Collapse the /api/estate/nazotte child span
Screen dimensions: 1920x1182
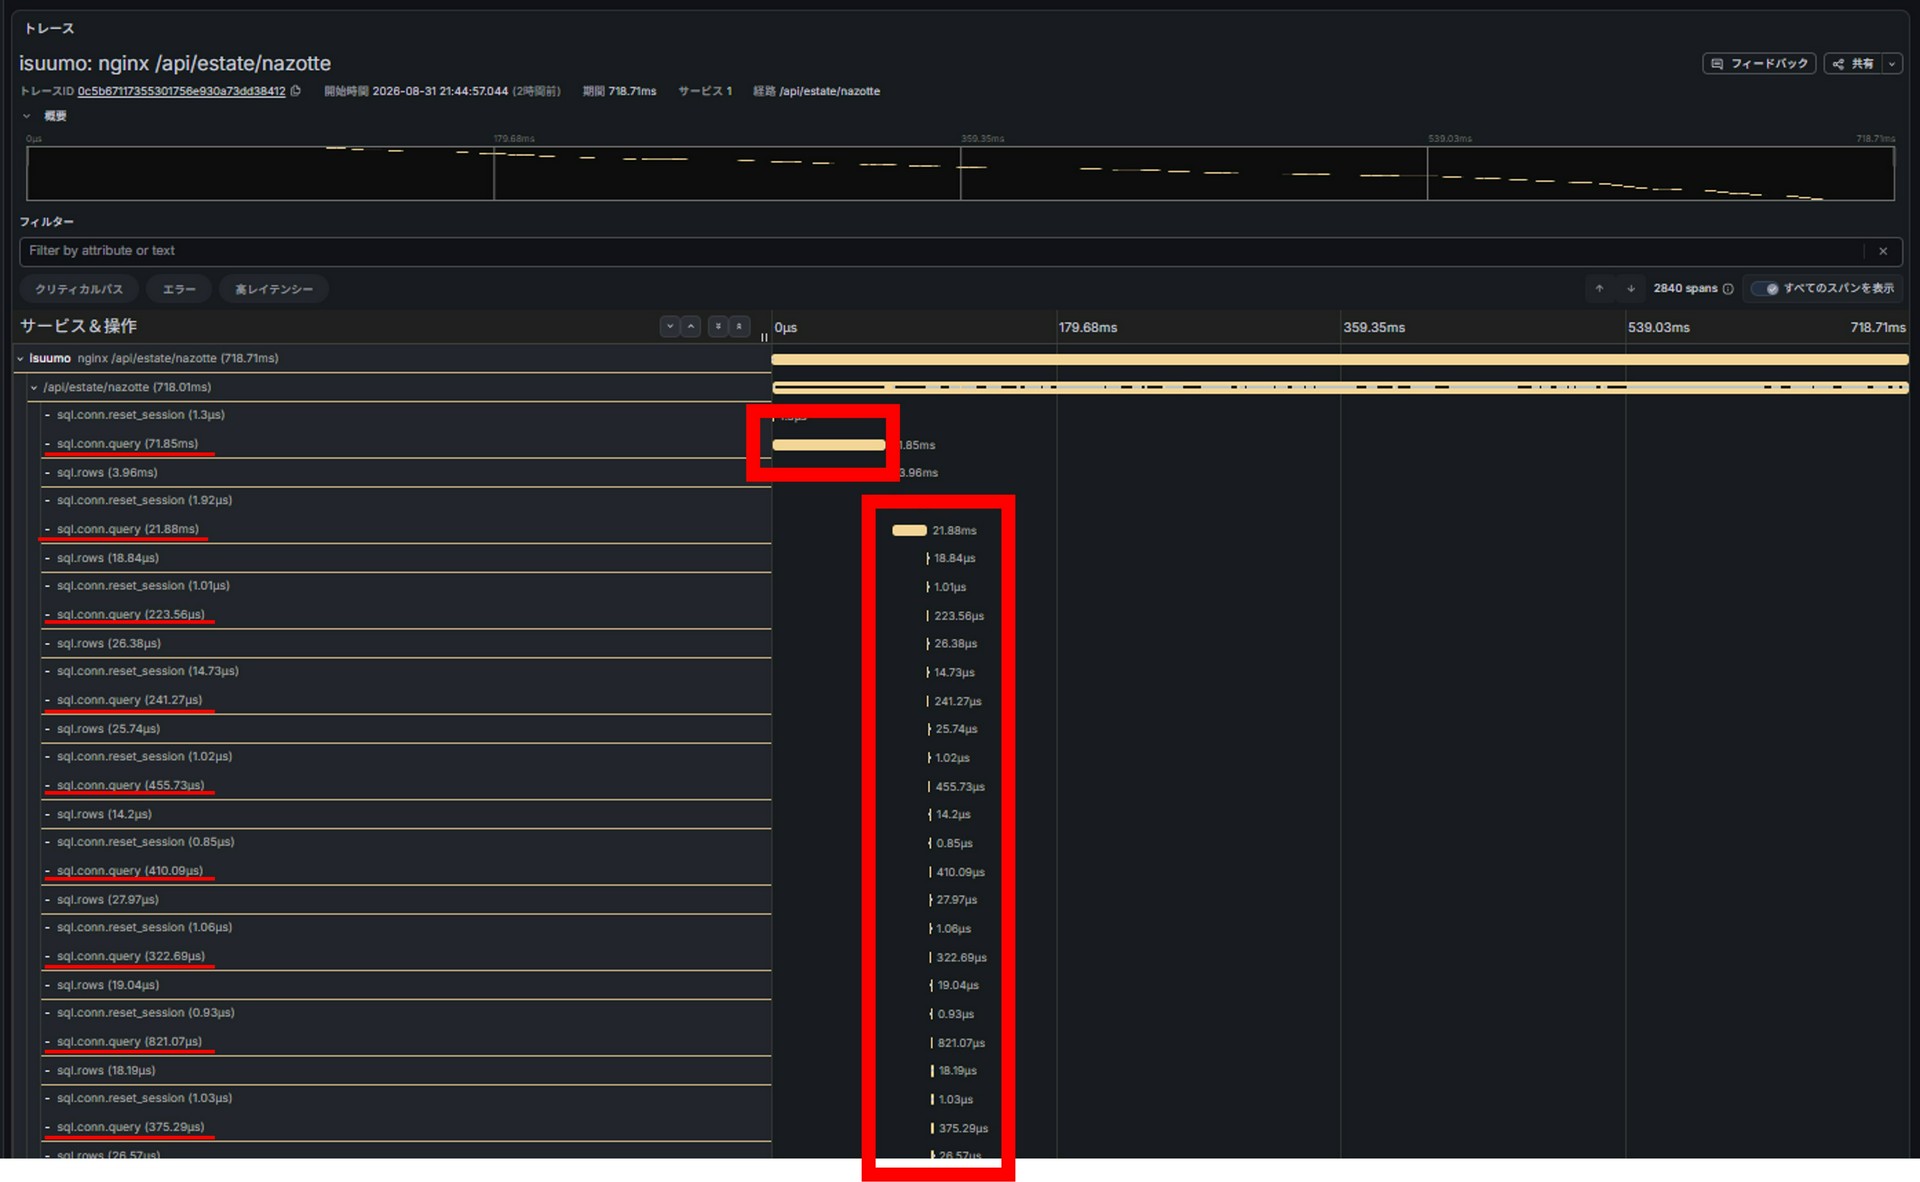click(x=34, y=388)
